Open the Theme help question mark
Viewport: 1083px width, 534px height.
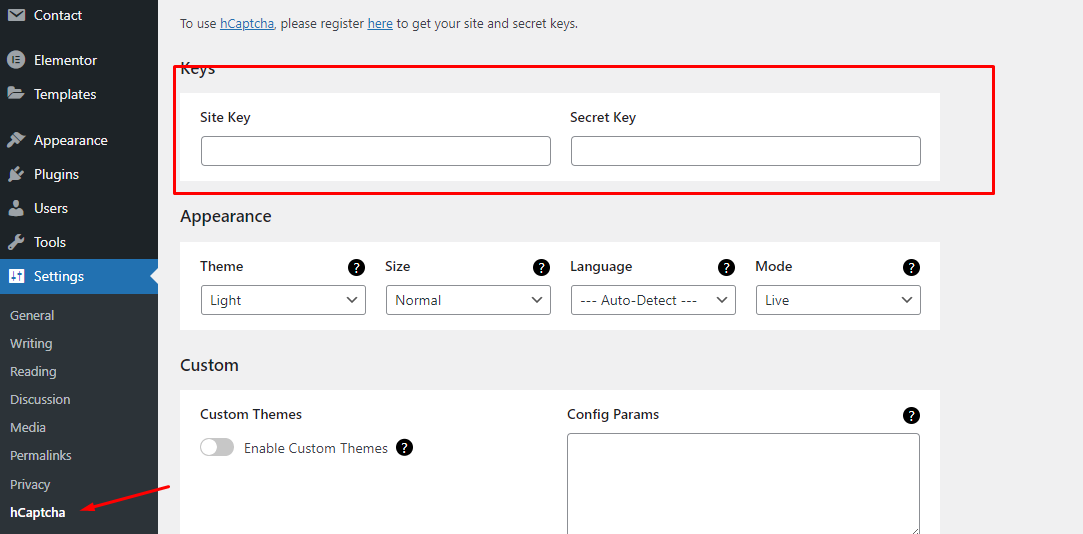[356, 267]
